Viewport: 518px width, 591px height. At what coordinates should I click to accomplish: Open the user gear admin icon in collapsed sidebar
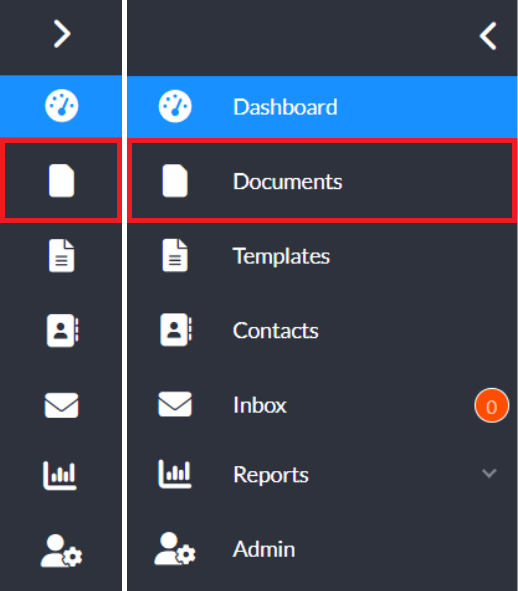(x=61, y=550)
